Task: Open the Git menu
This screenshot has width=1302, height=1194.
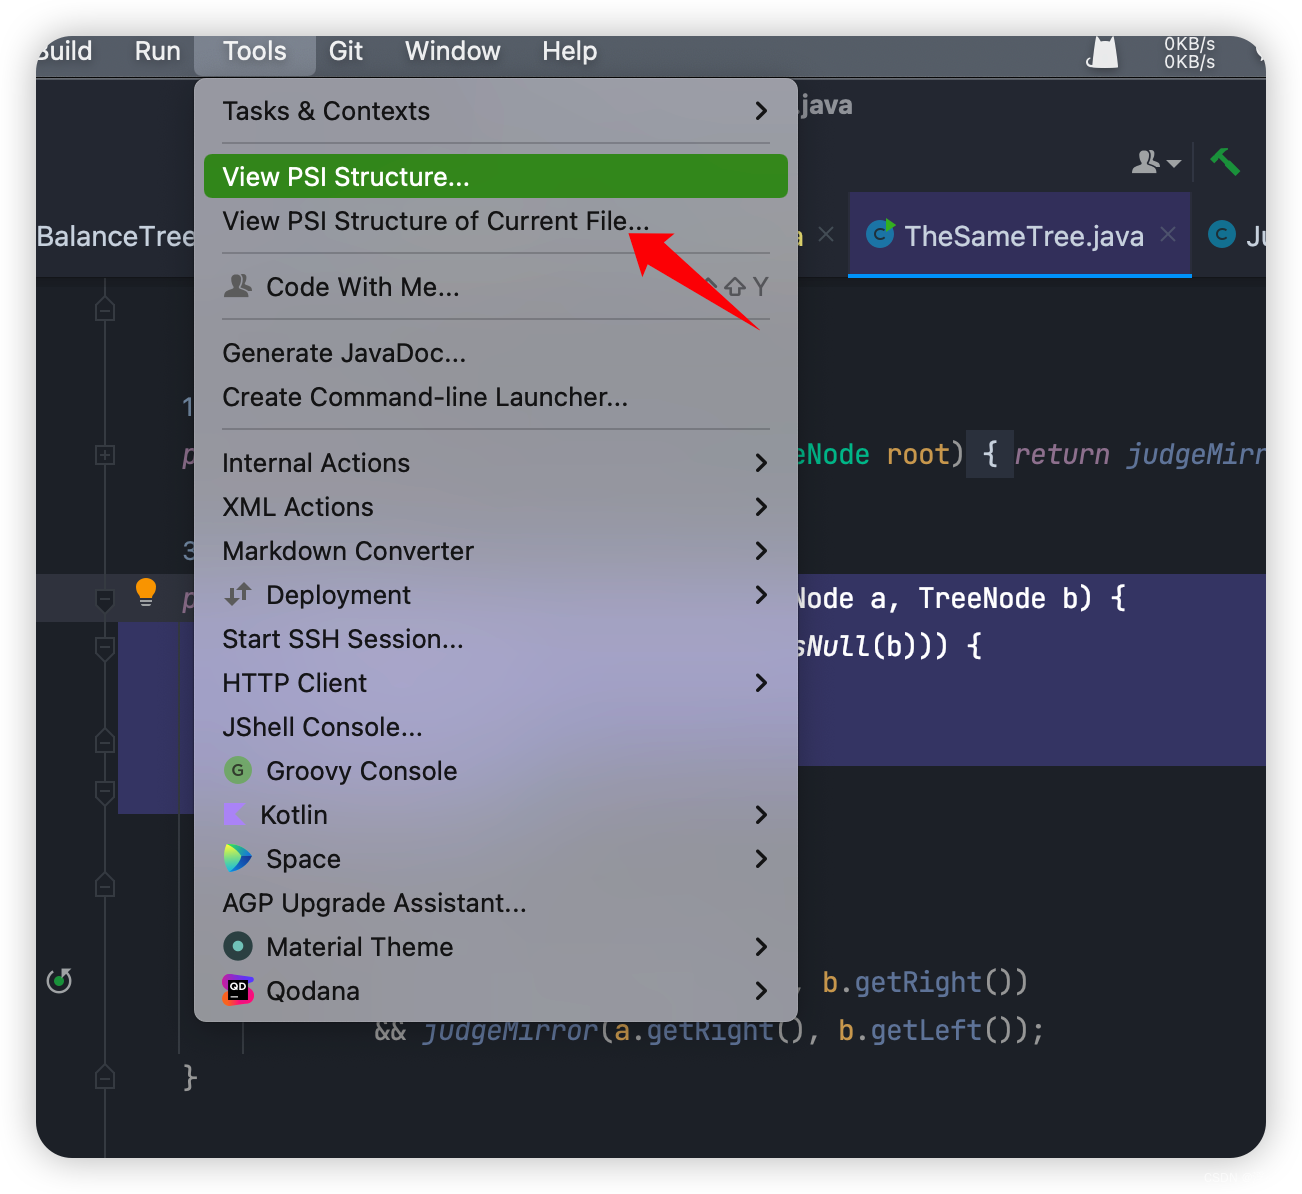Action: click(x=346, y=51)
